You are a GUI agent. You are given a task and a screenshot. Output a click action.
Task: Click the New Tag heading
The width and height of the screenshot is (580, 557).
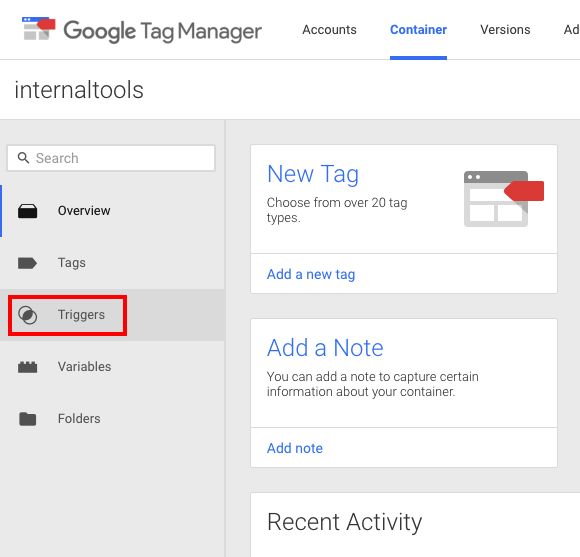coord(313,174)
